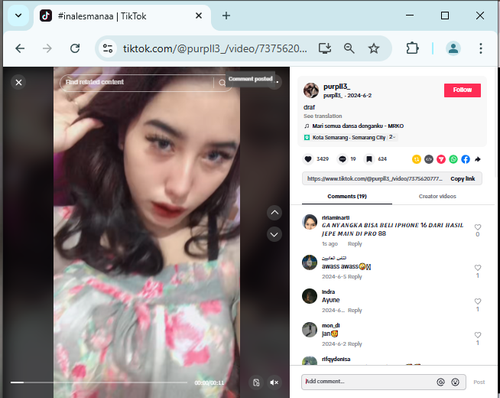The image size is (500, 398).
Task: Click the yellow repost share icon
Action: [416, 159]
